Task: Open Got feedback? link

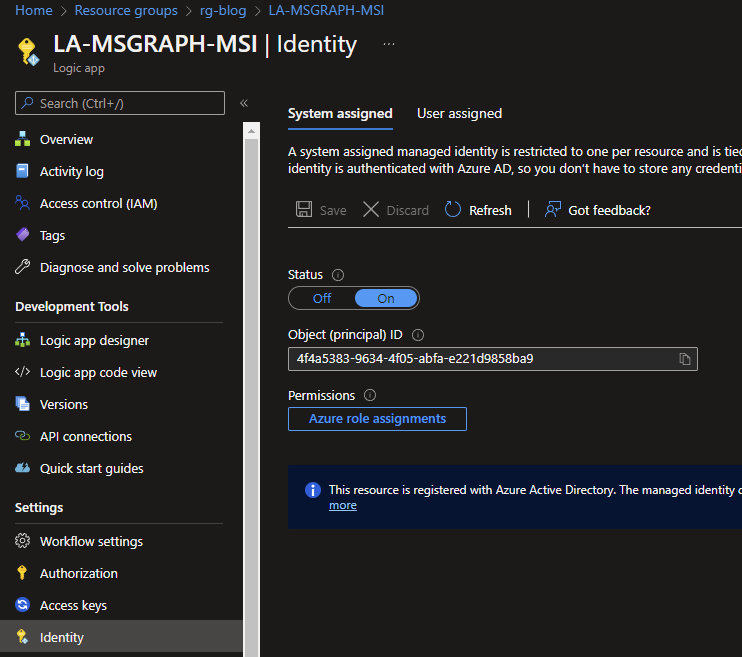Action: tap(597, 210)
